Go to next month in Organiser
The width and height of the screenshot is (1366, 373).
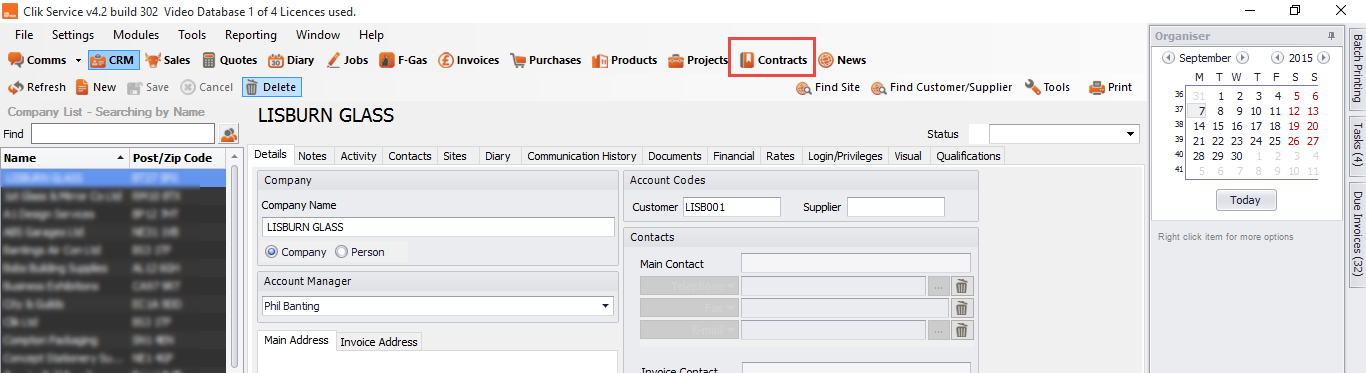pyautogui.click(x=1243, y=58)
